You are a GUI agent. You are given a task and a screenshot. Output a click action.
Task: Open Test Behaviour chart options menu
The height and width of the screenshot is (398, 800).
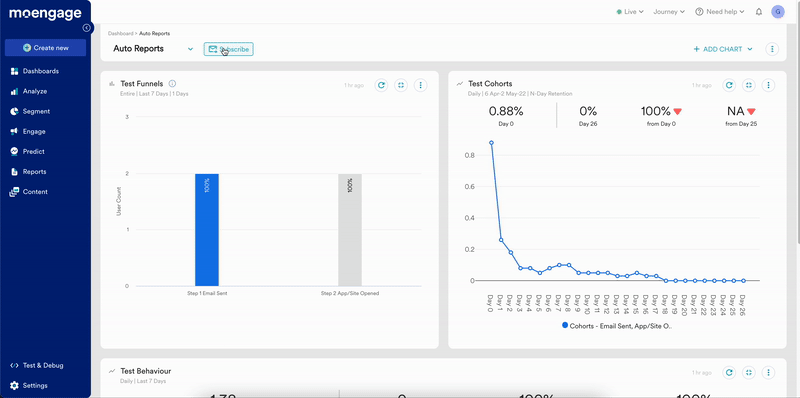[x=768, y=373]
